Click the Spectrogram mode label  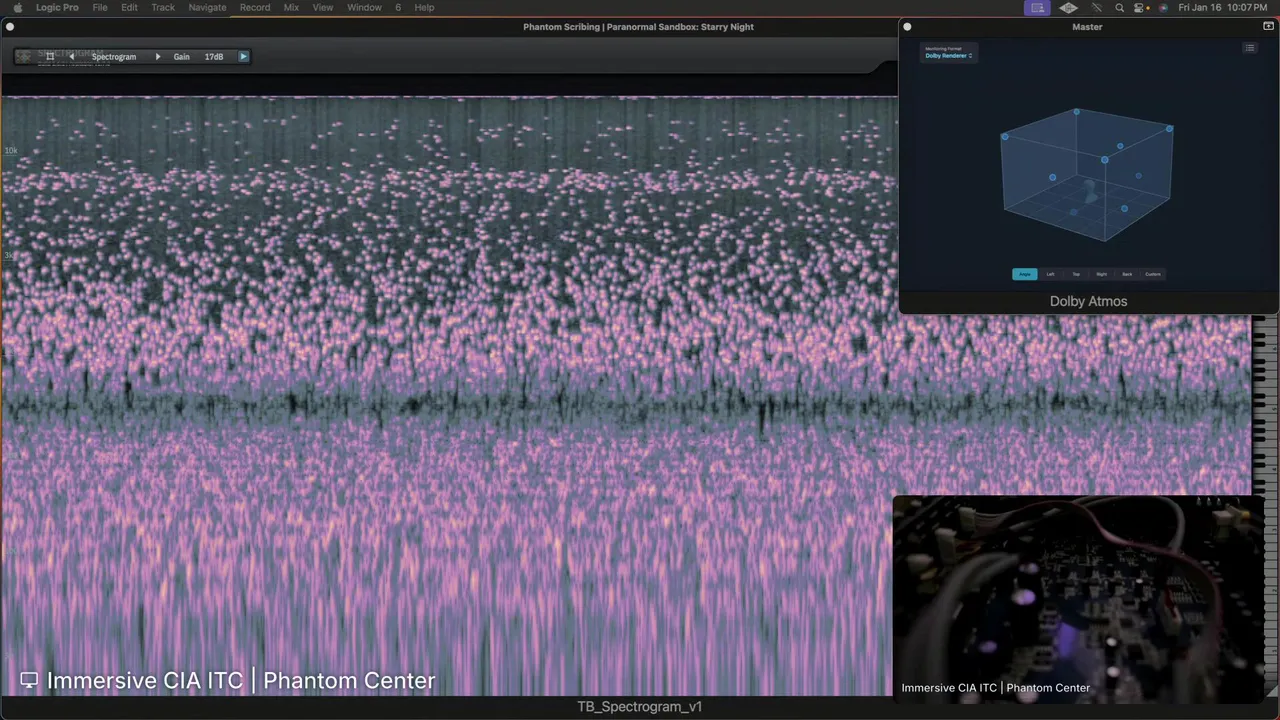[114, 57]
